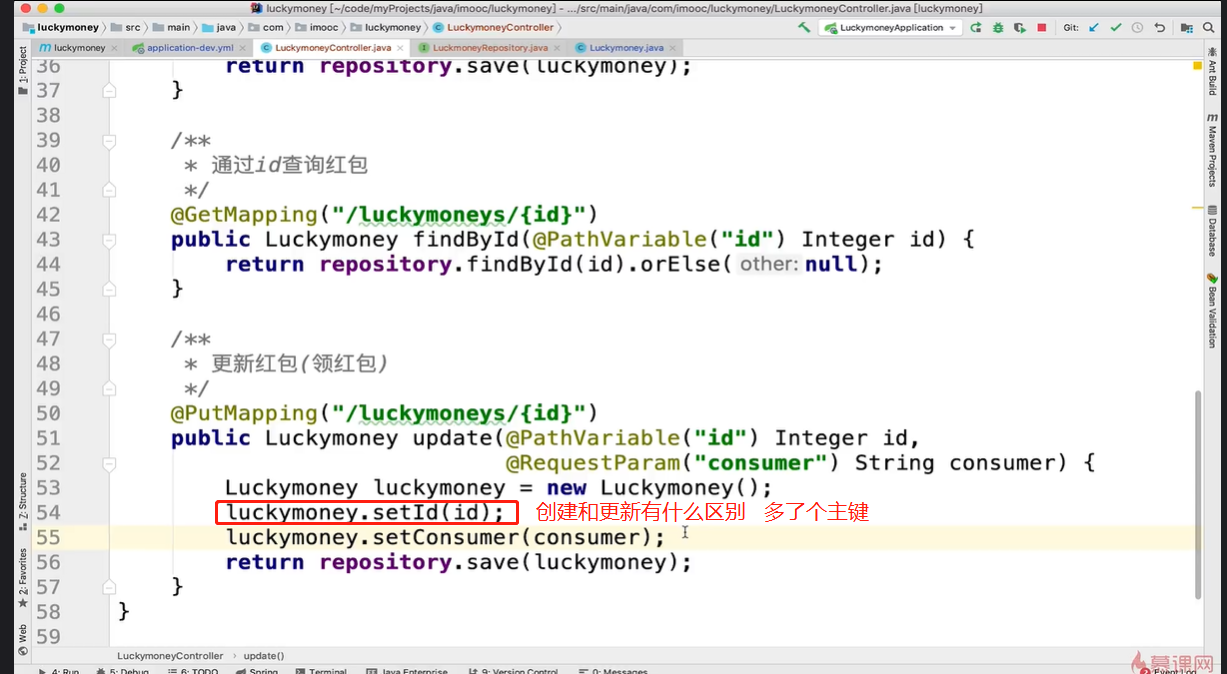The width and height of the screenshot is (1227, 674).
Task: Click the LuckymoneyController breadcrumb in navigation bar
Action: click(492, 27)
